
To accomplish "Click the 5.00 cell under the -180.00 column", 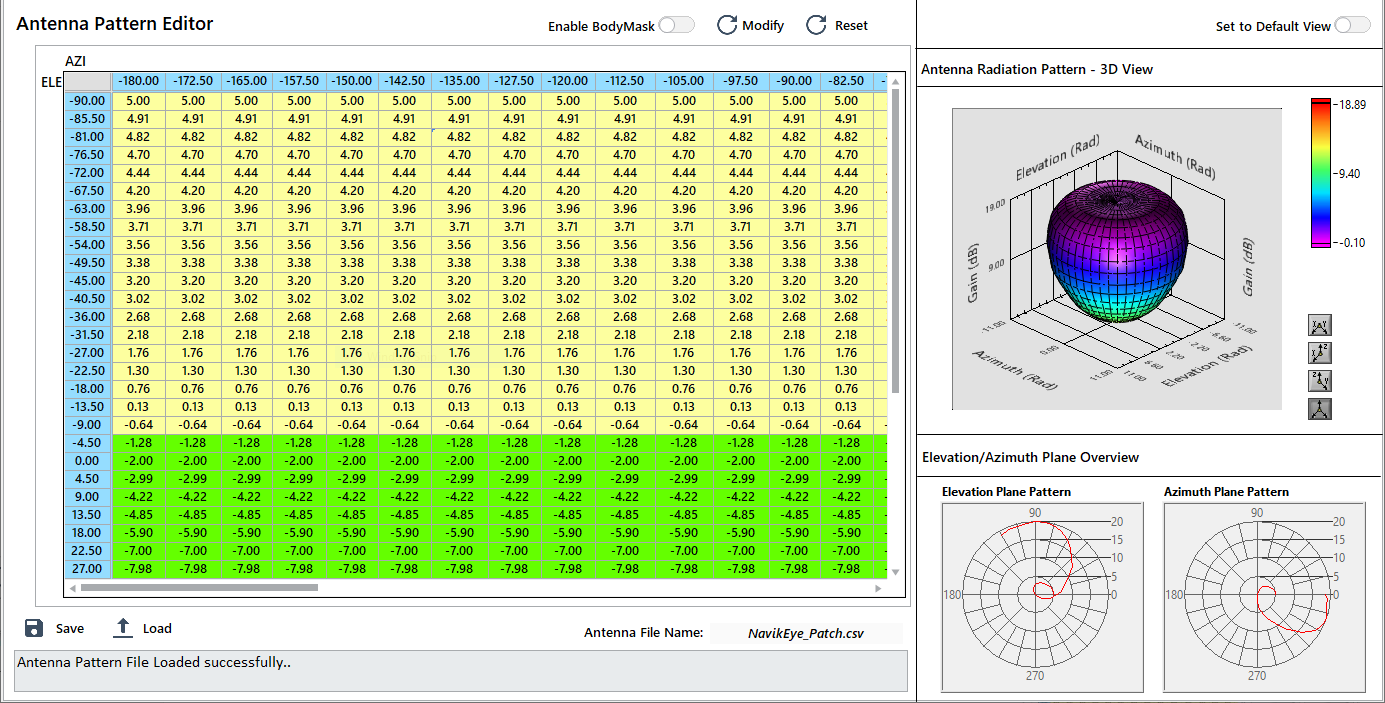I will pos(139,100).
